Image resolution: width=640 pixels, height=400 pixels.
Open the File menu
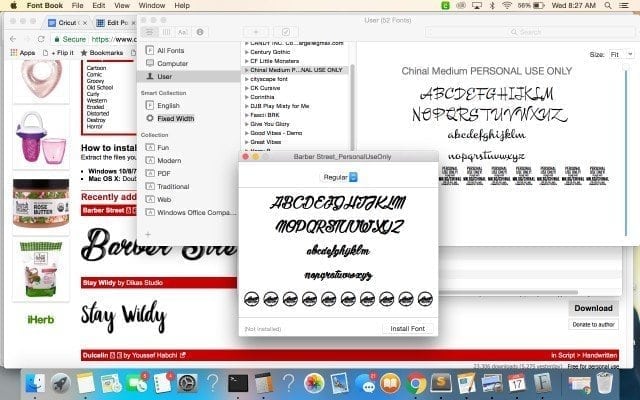[x=77, y=5]
